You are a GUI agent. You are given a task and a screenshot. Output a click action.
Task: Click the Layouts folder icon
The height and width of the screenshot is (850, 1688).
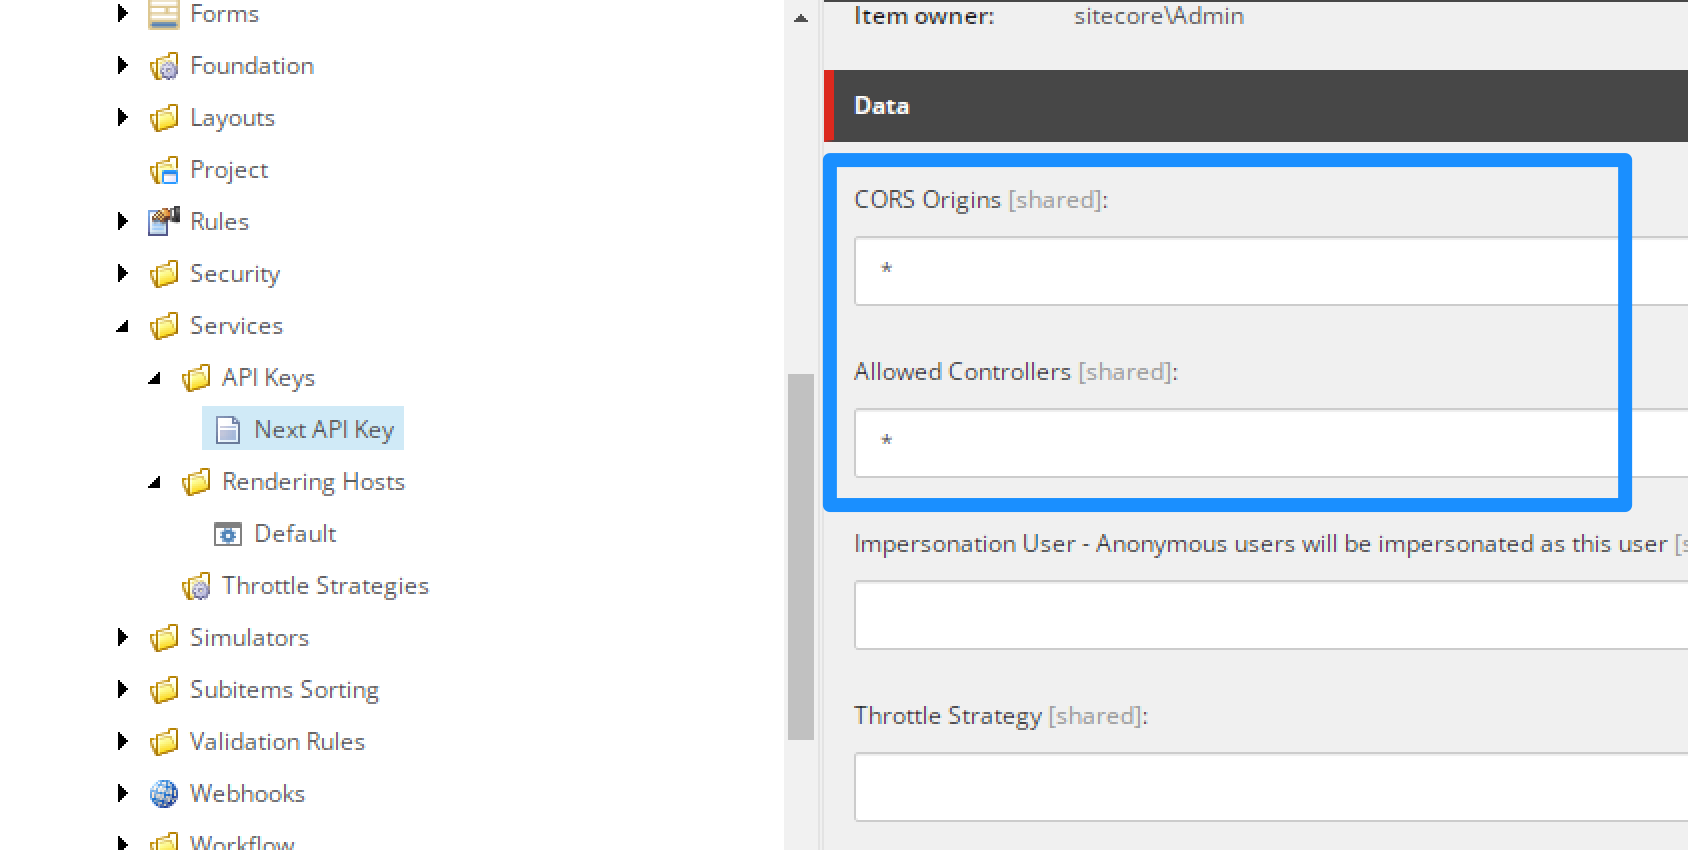pos(164,118)
